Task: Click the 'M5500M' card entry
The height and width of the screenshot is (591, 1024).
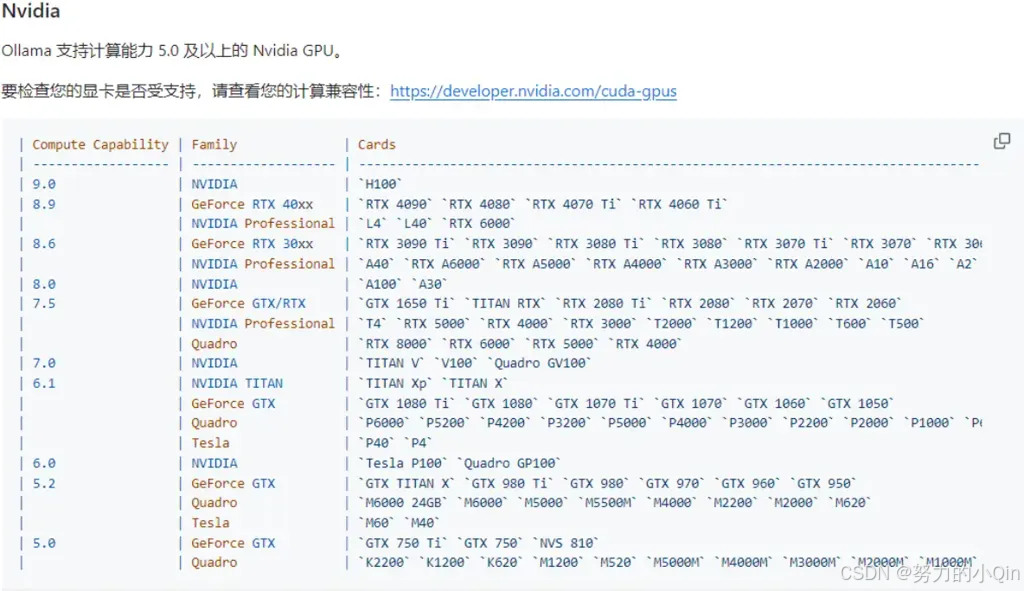Action: (607, 503)
